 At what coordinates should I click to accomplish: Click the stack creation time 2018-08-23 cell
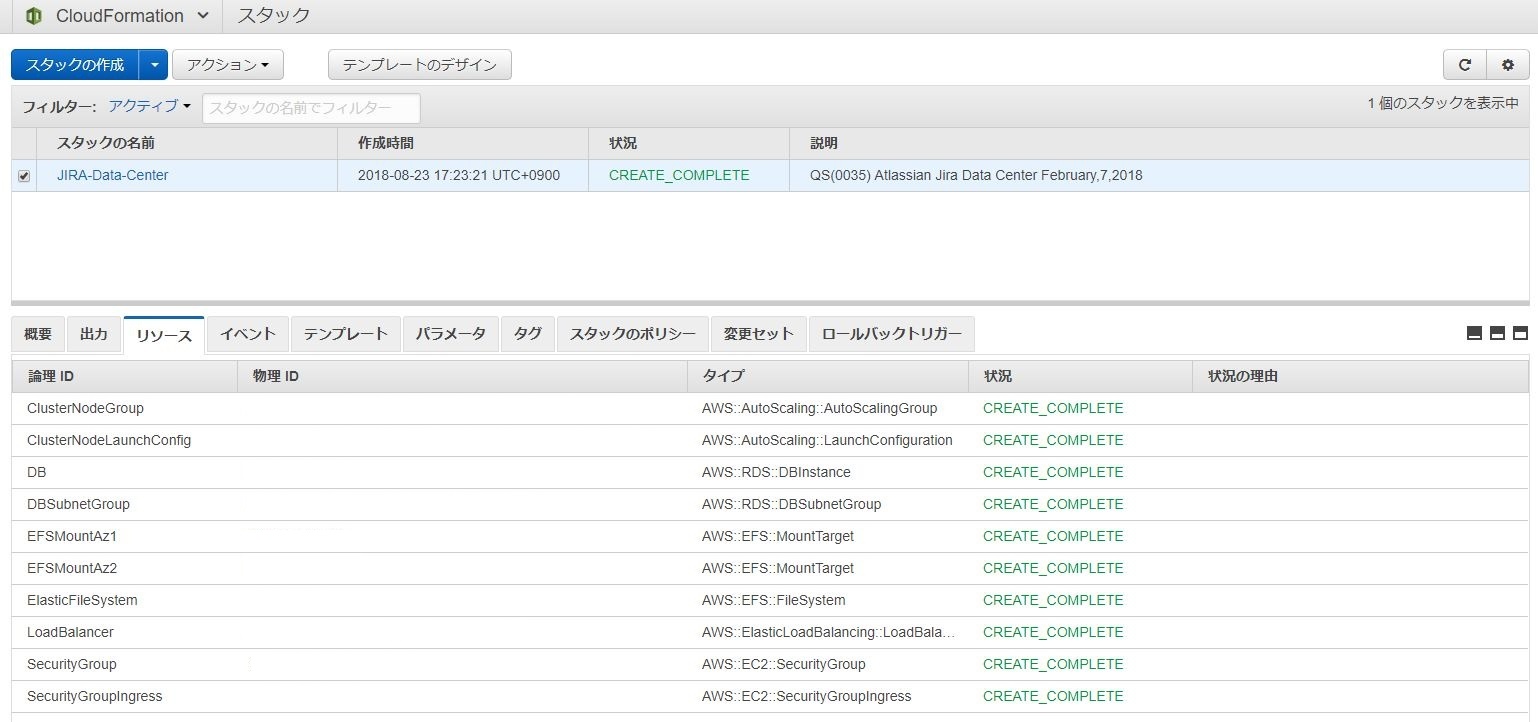point(459,175)
